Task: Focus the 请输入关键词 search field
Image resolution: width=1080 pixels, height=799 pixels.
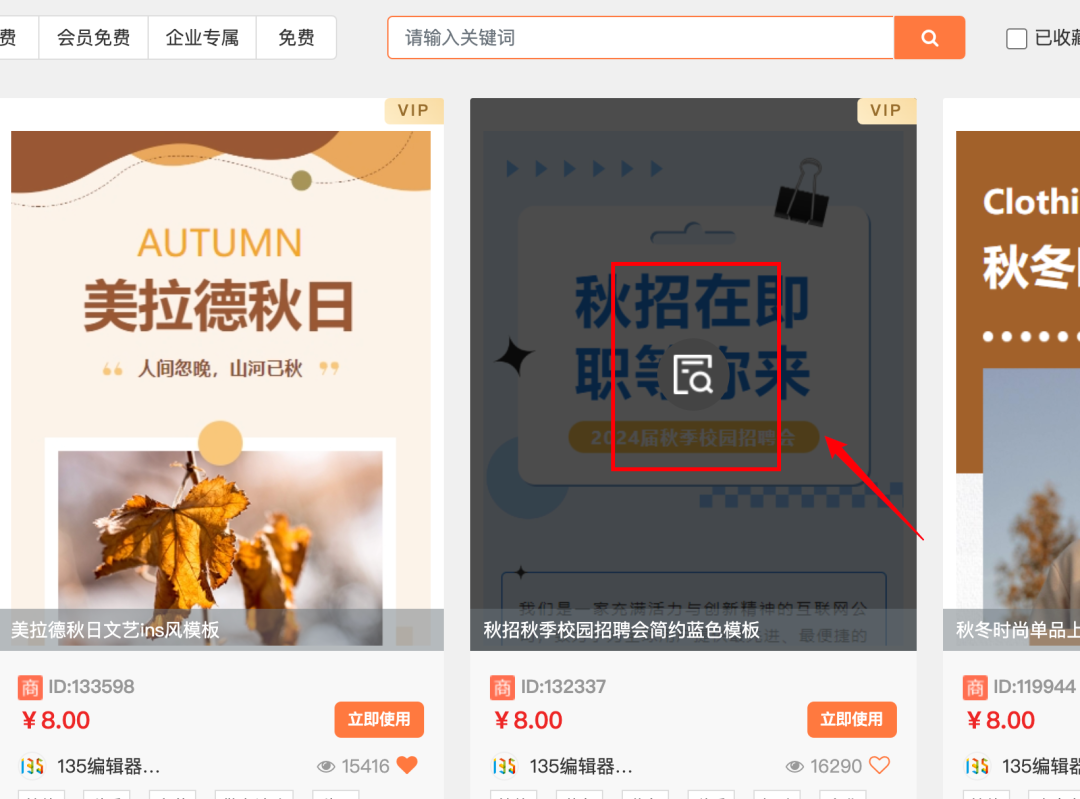Action: 641,38
